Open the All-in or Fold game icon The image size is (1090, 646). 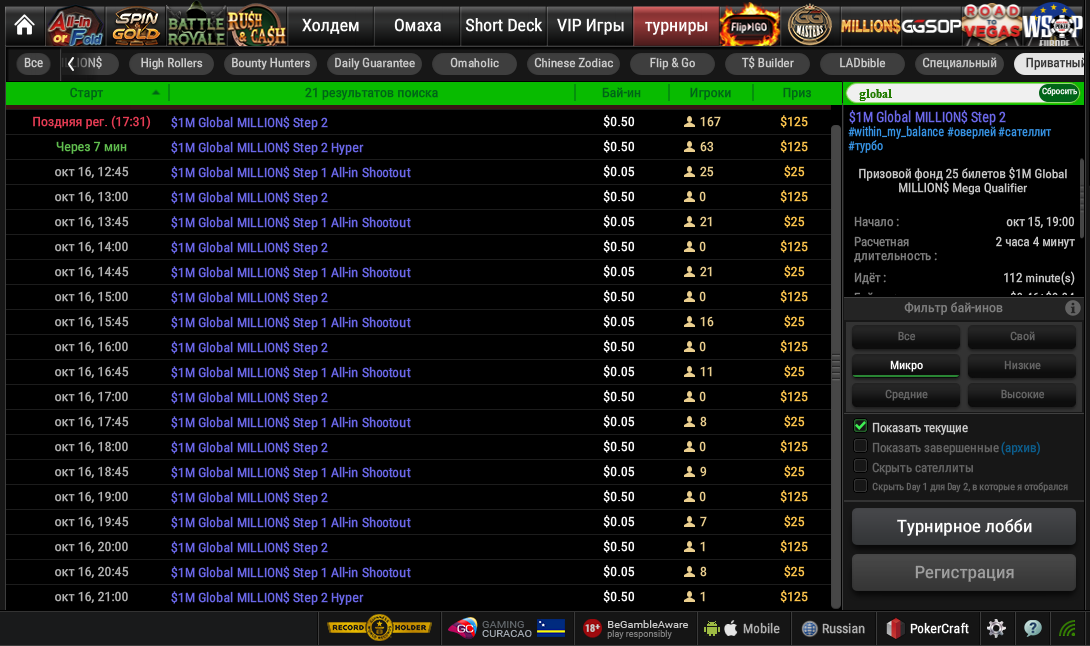(75, 25)
